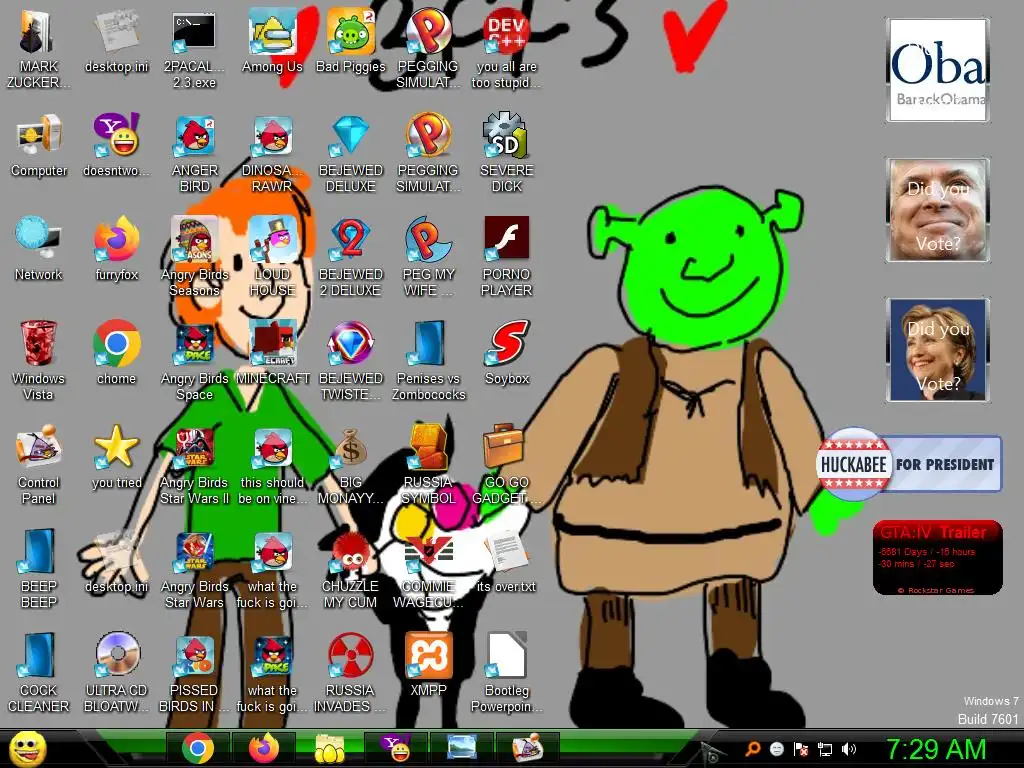The image size is (1024, 768).
Task: Open the landscape picture taskbar icon
Action: click(x=462, y=748)
